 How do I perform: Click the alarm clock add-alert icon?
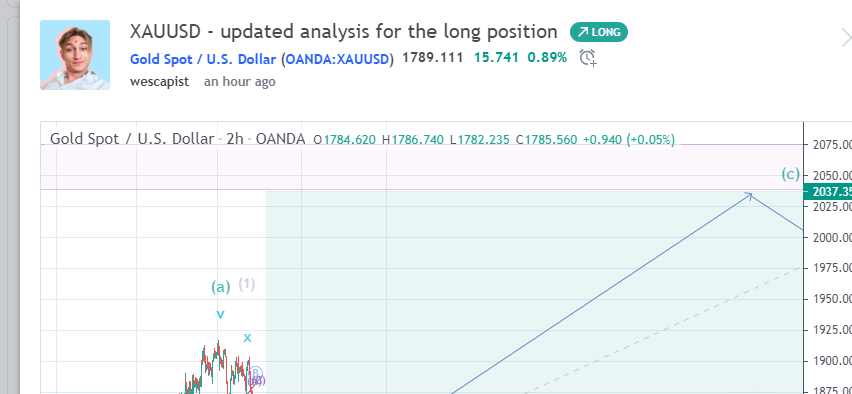[587, 58]
